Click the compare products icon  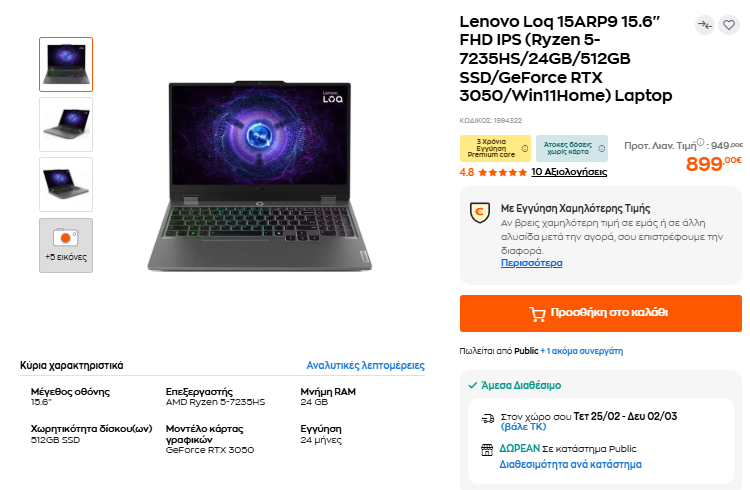(705, 25)
